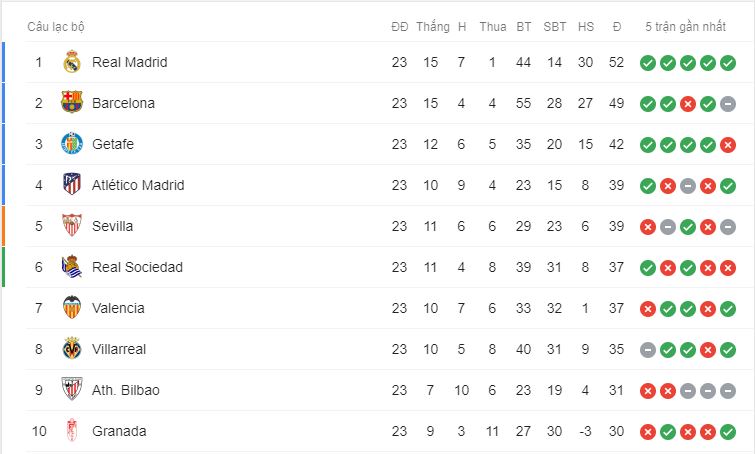Select the Câu lạc bộ column header
755x454 pixels.
click(56, 26)
